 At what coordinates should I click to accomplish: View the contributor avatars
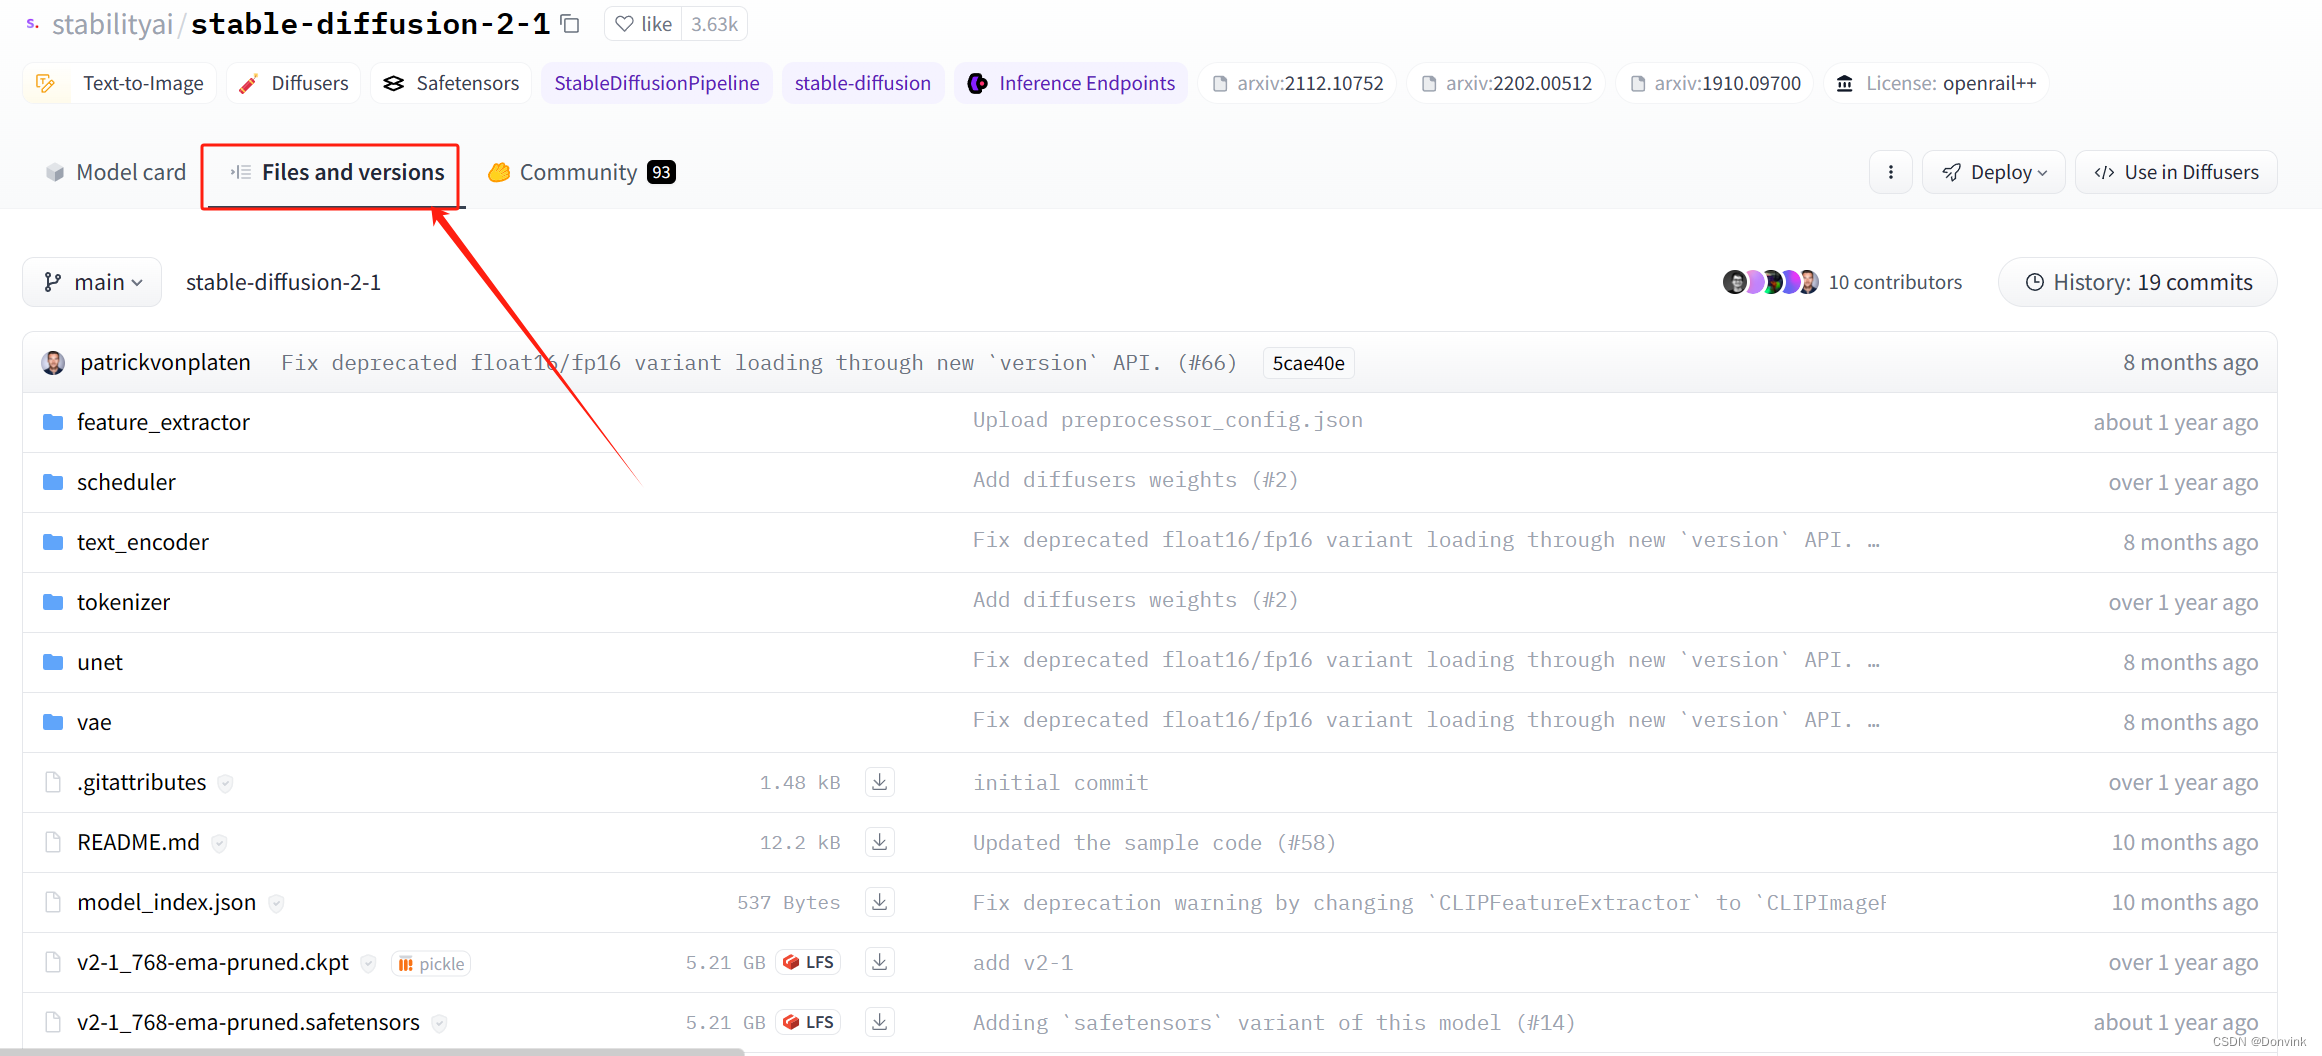1770,282
